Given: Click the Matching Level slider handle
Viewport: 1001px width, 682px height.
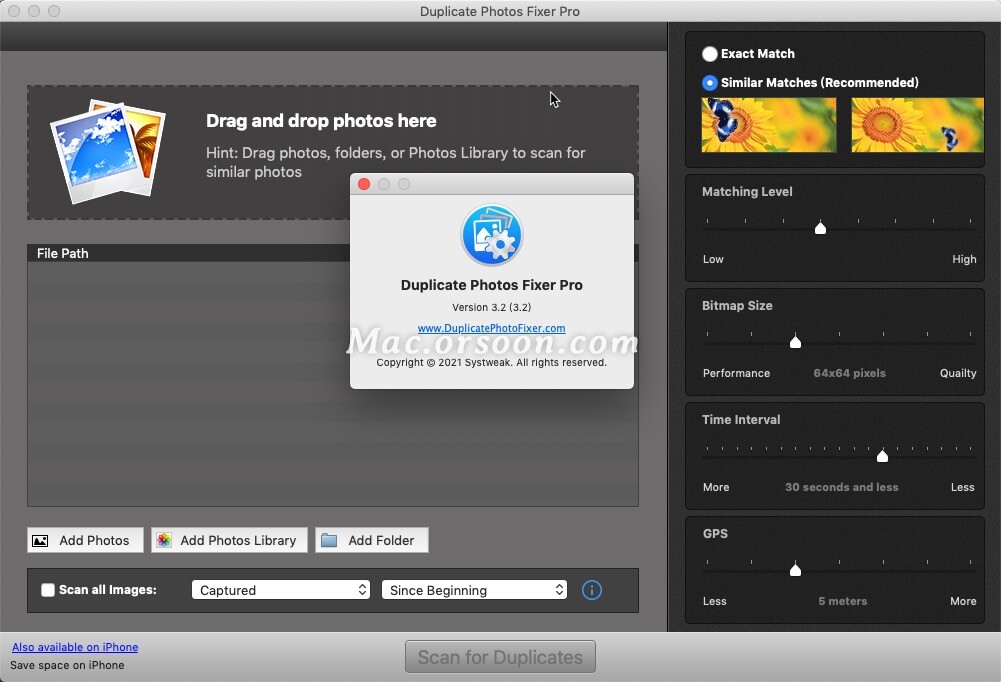Looking at the screenshot, I should click(x=820, y=227).
